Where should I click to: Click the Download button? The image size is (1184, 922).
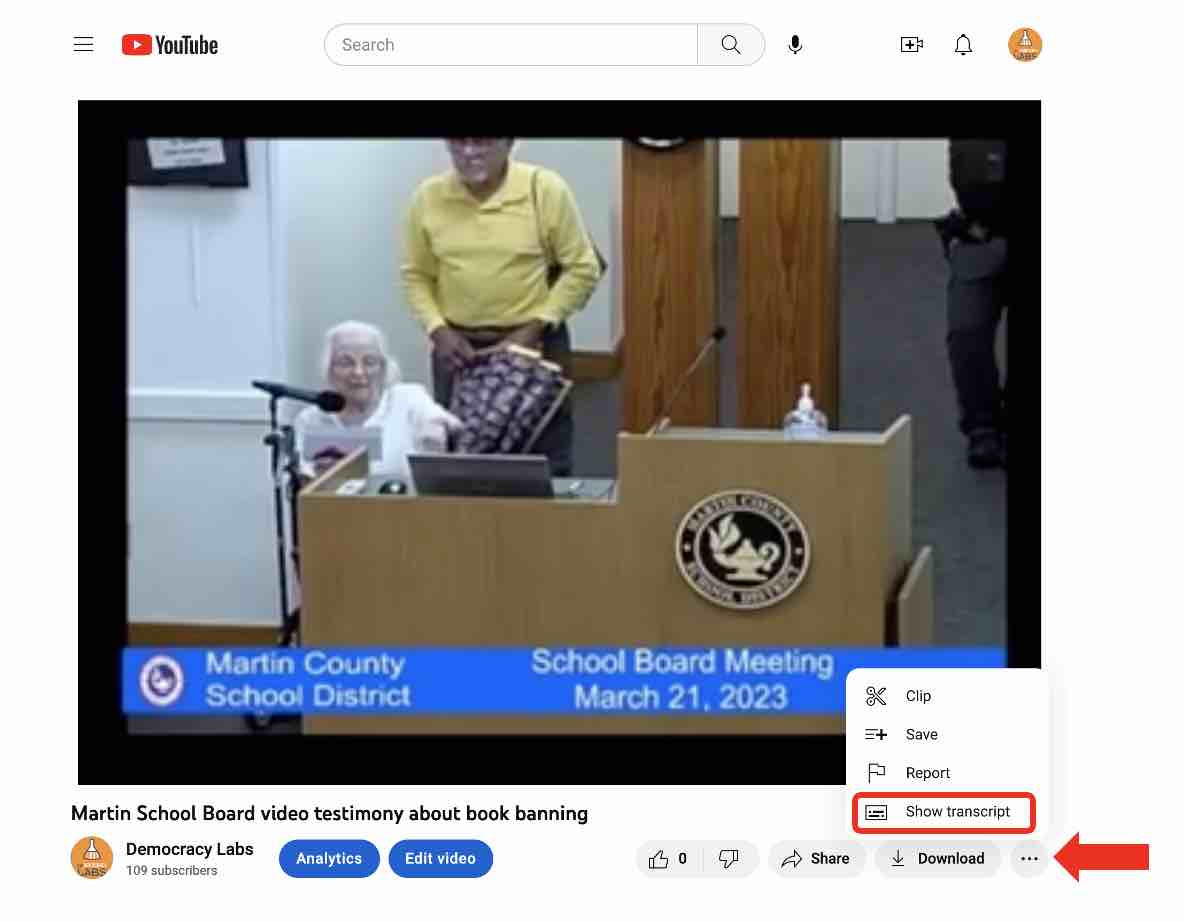tap(937, 859)
